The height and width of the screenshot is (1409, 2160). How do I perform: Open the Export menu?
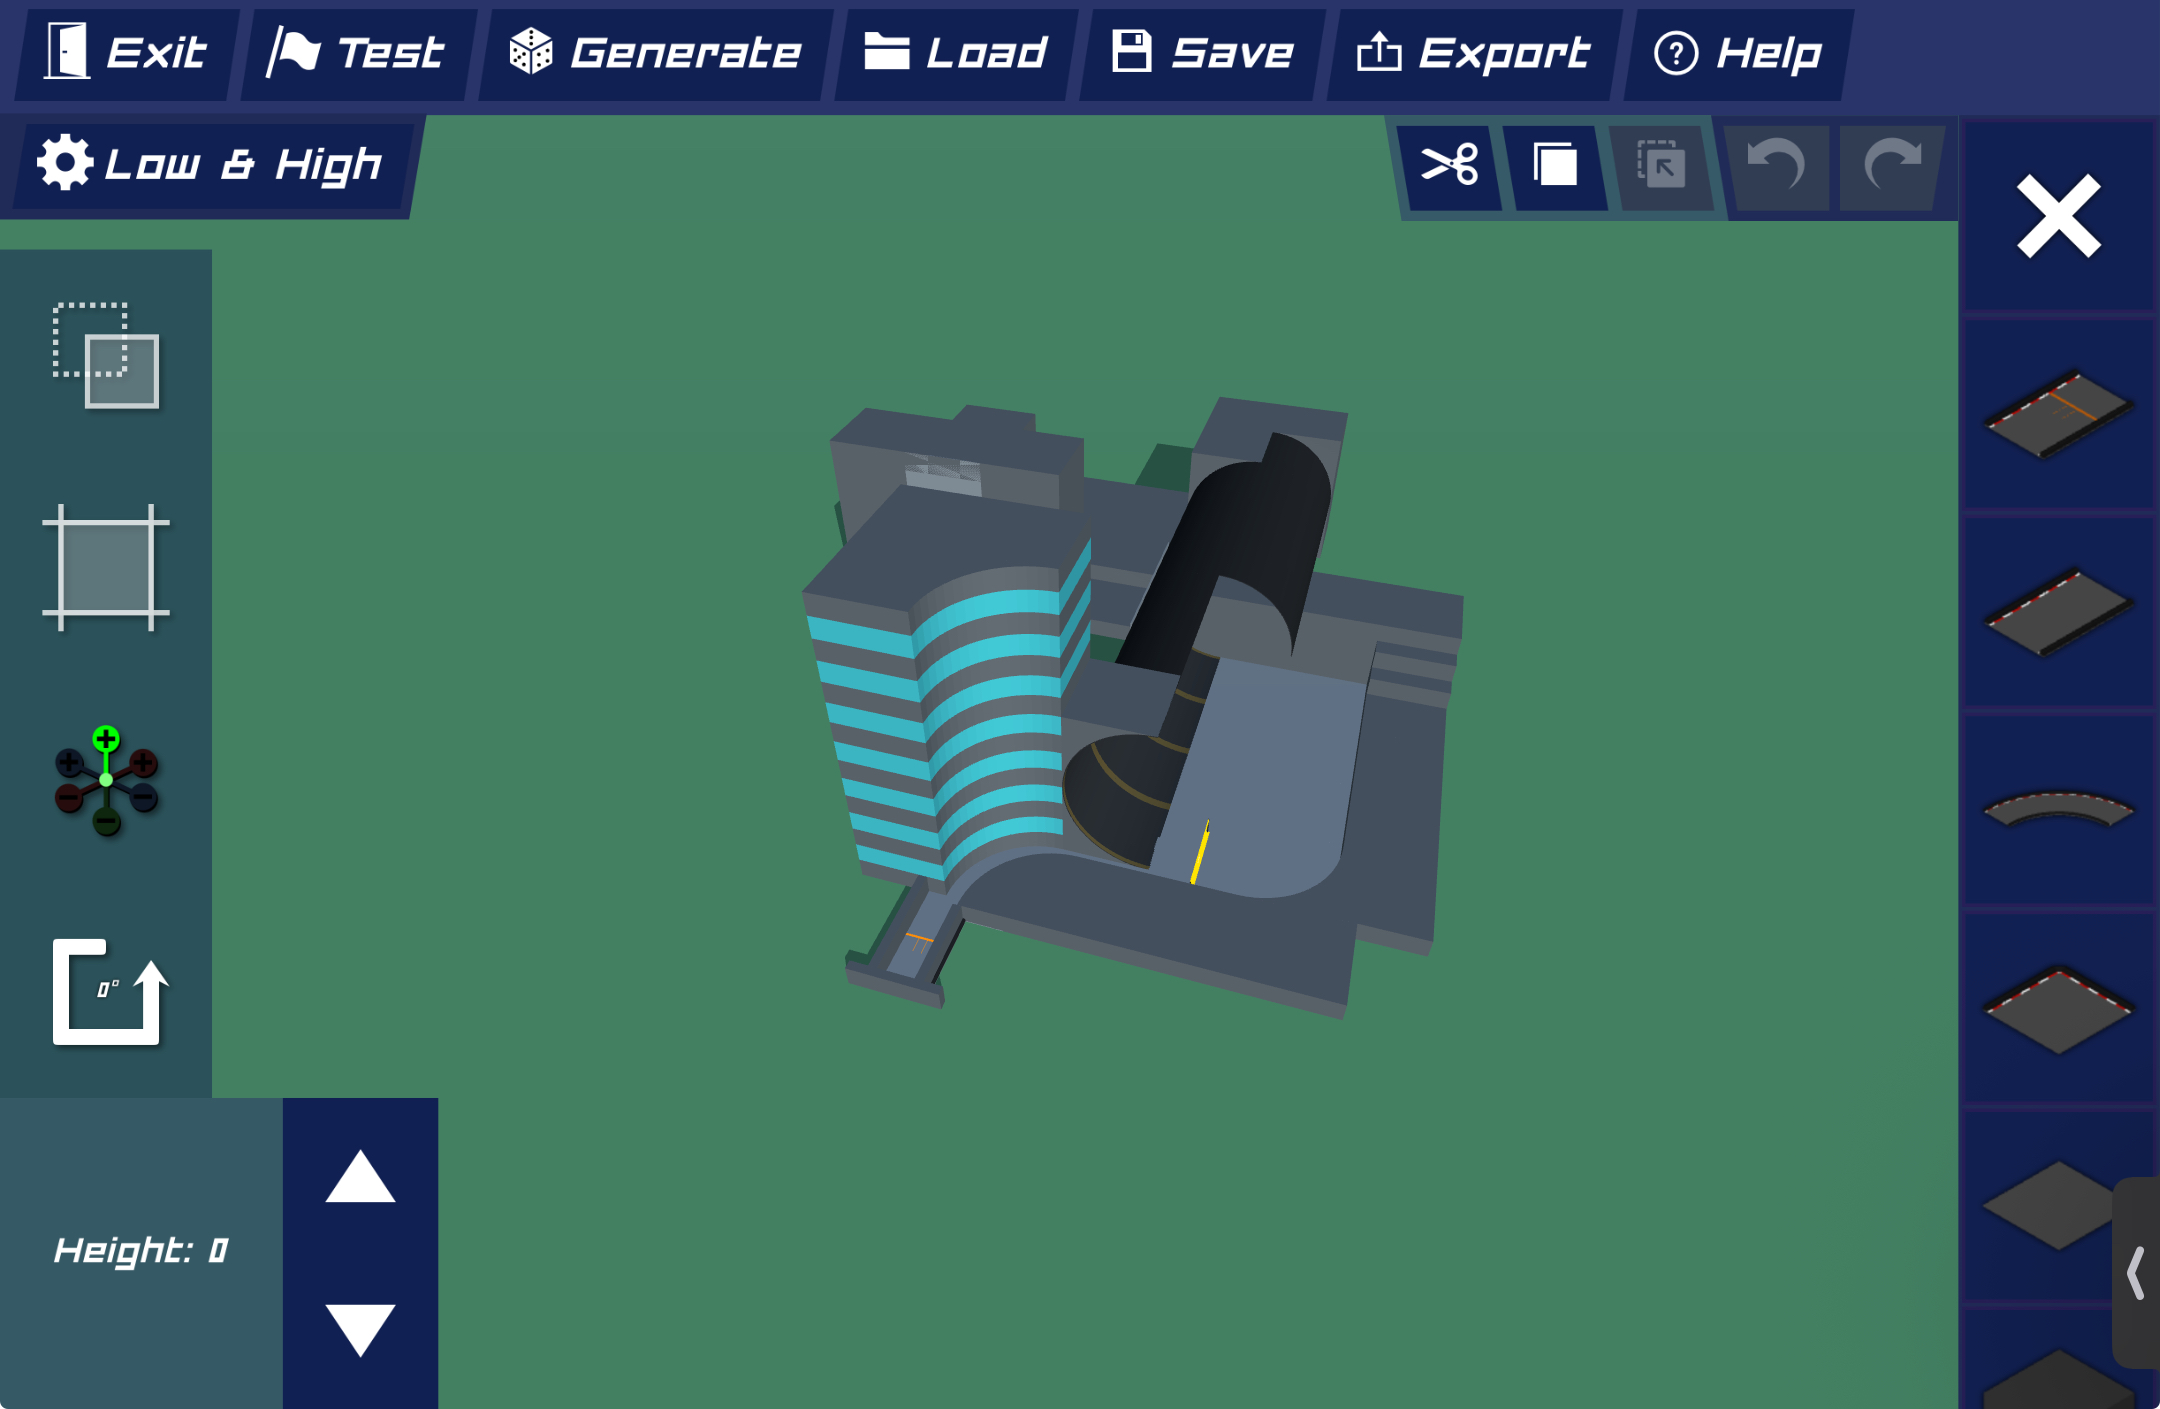click(1471, 53)
